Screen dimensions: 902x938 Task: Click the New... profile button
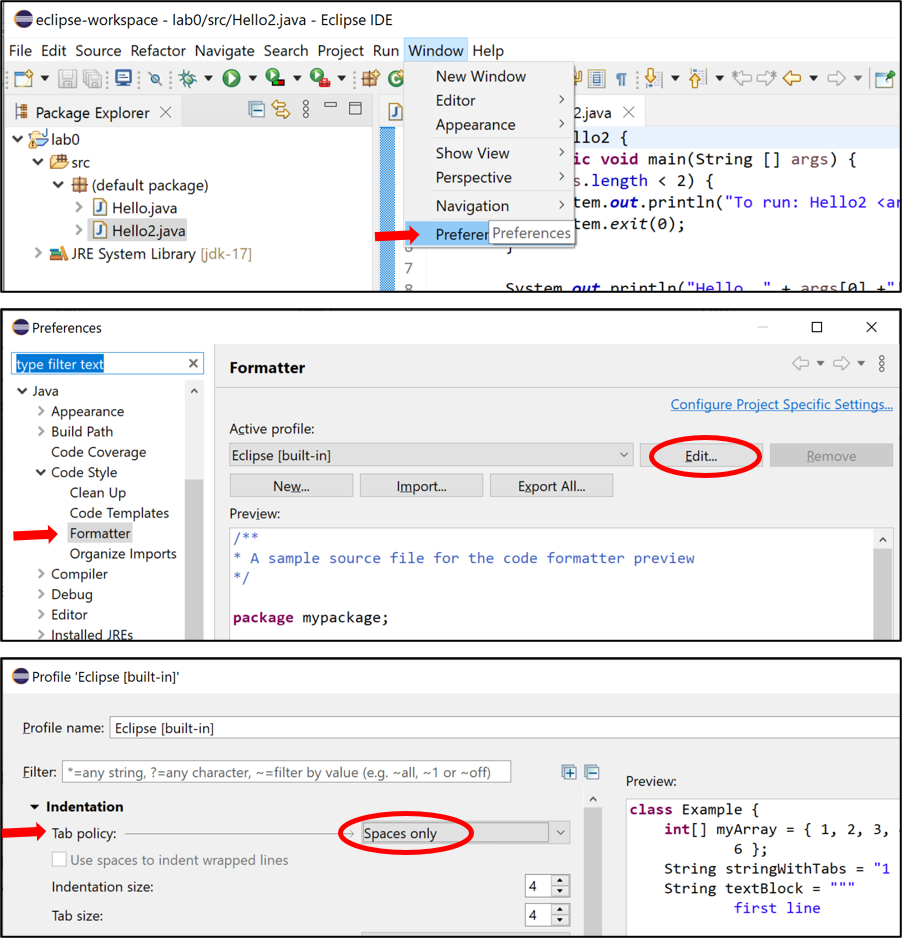[291, 486]
